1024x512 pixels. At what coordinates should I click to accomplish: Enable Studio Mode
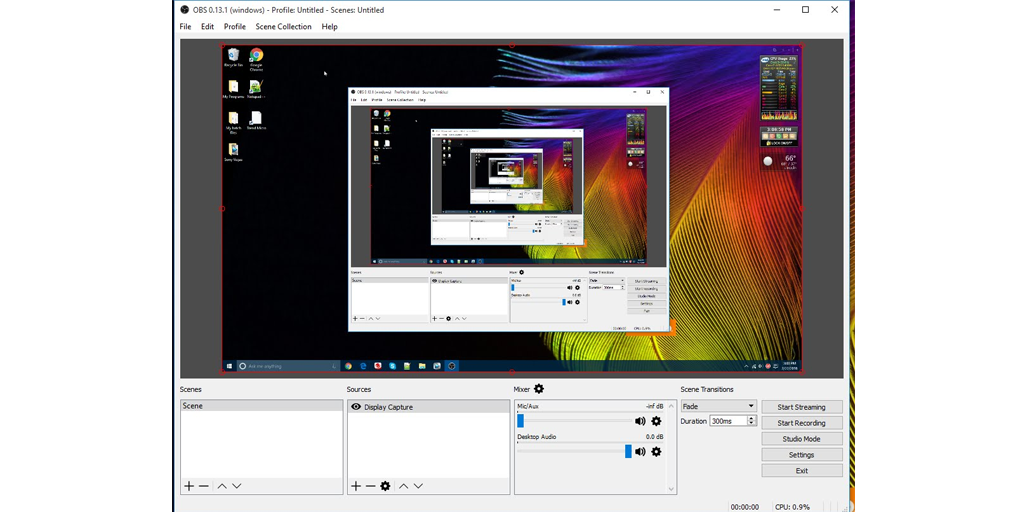click(801, 439)
